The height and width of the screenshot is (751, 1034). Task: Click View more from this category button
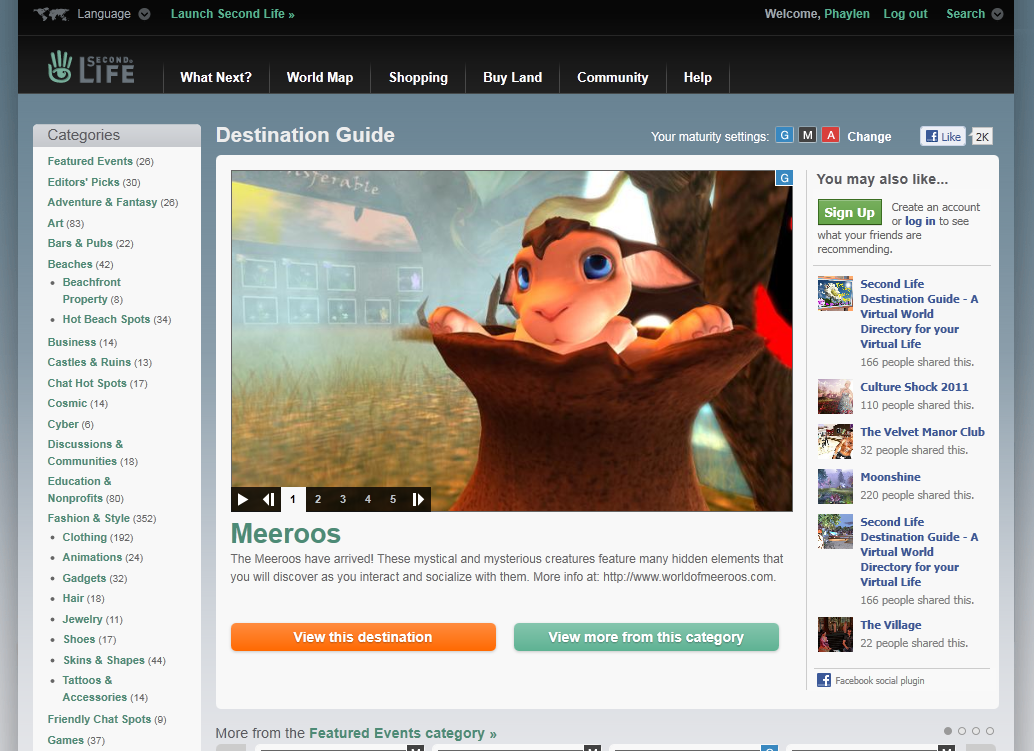(646, 637)
